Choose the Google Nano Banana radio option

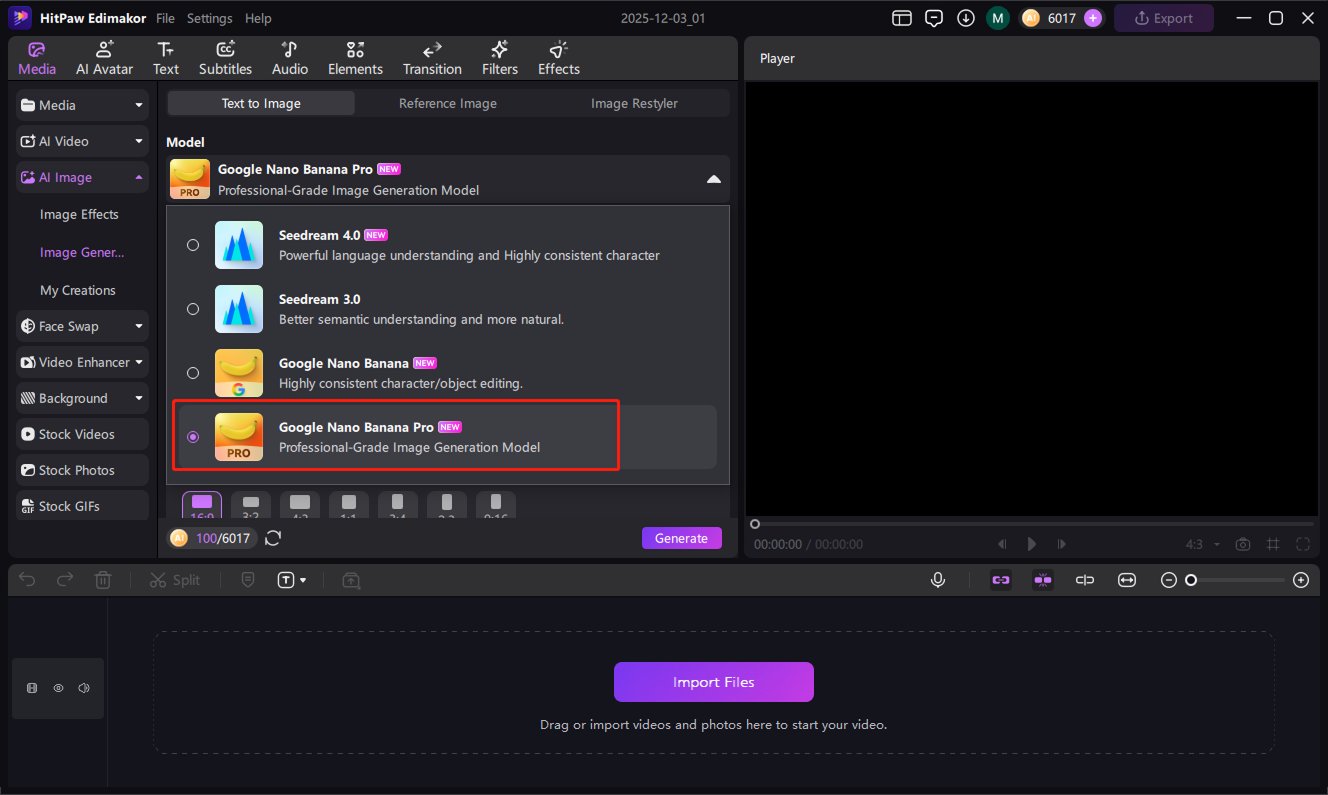193,373
